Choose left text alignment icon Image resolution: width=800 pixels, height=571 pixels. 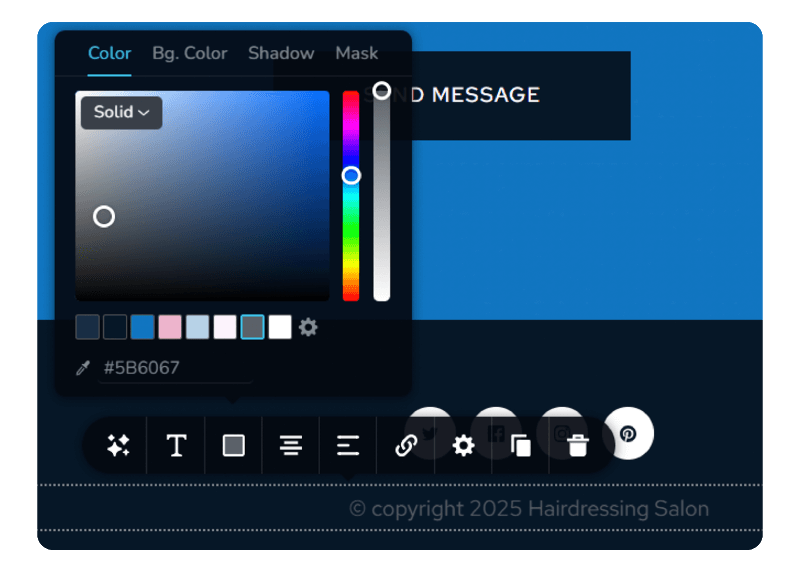coord(348,445)
